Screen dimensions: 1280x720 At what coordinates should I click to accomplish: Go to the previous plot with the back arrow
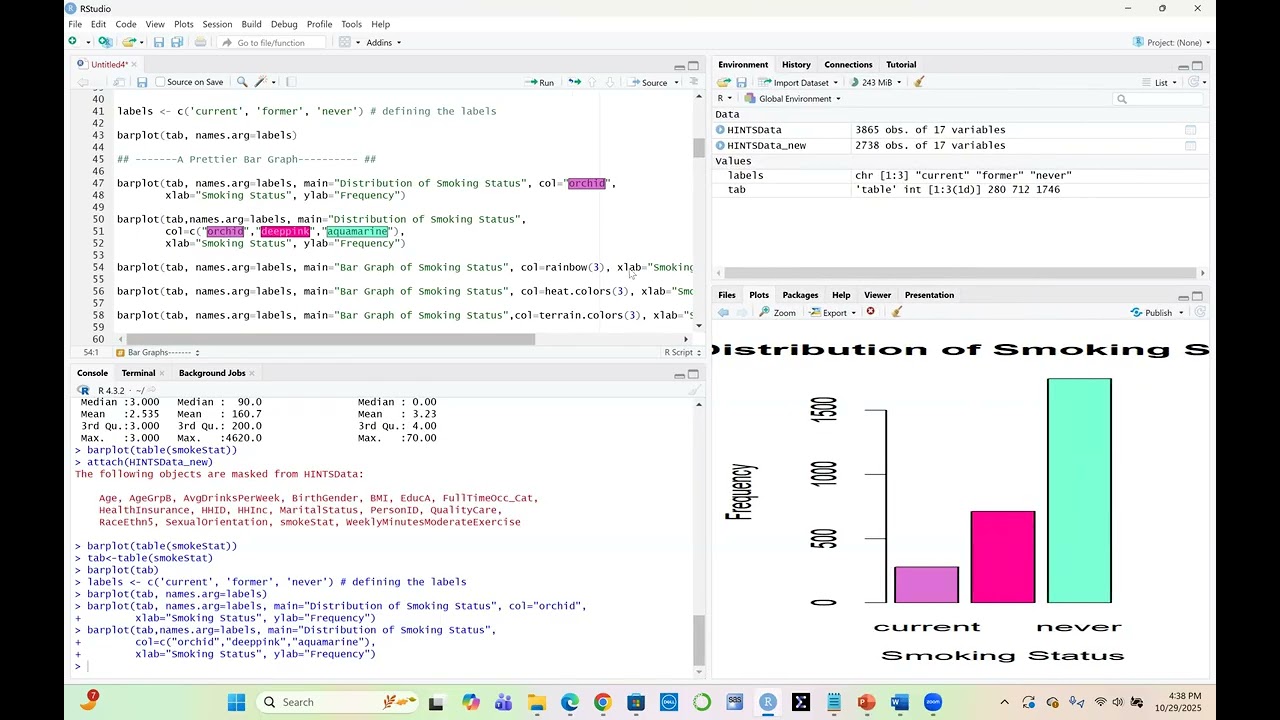[x=724, y=312]
